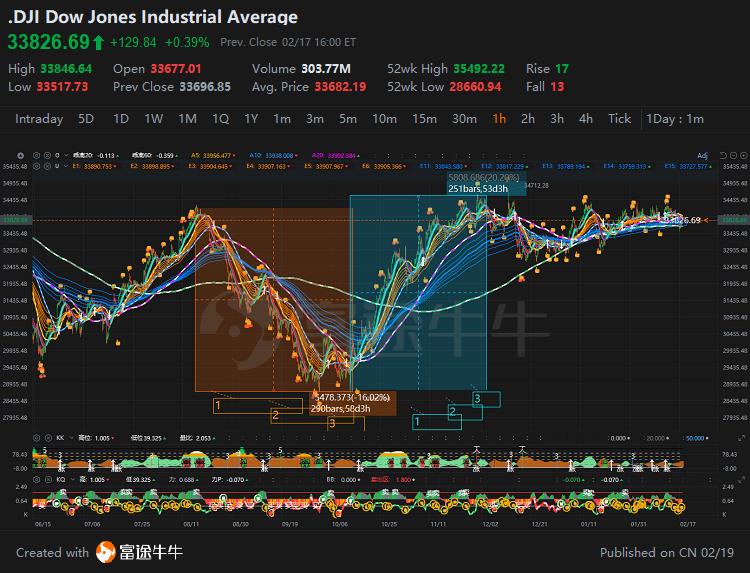Open settings gear for the main indicator row

[36, 155]
